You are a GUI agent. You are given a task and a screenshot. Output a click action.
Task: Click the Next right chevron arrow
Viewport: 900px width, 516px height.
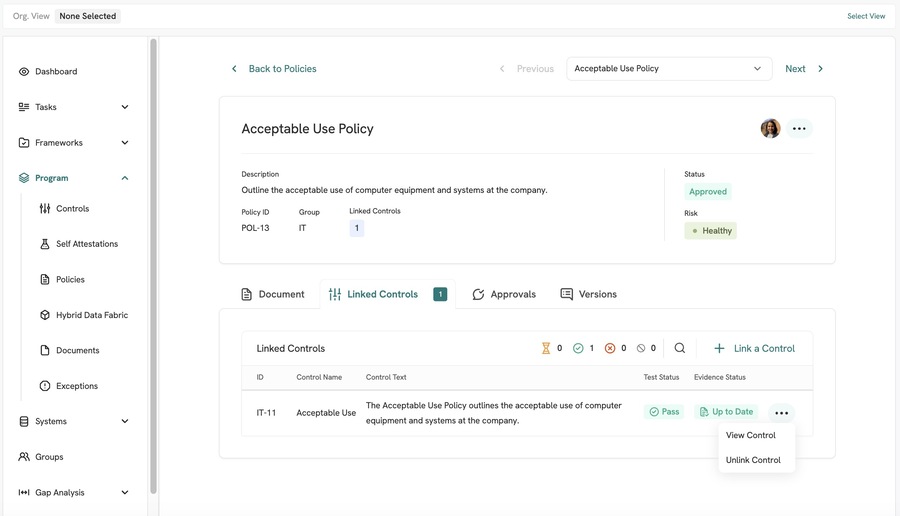click(x=820, y=69)
